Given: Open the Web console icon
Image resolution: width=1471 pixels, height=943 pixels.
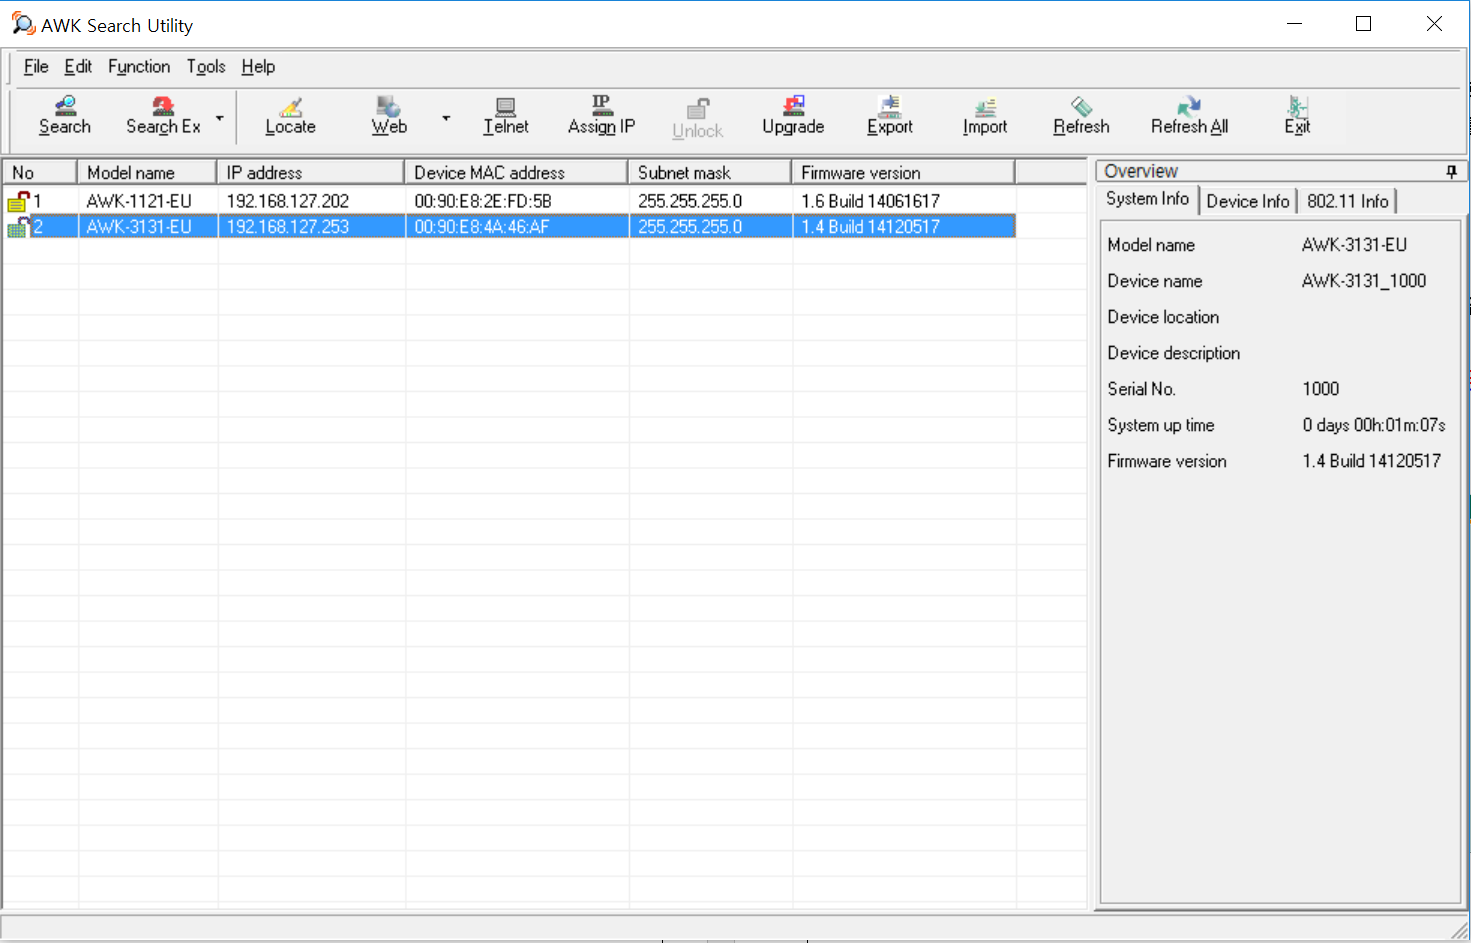Looking at the screenshot, I should (389, 116).
